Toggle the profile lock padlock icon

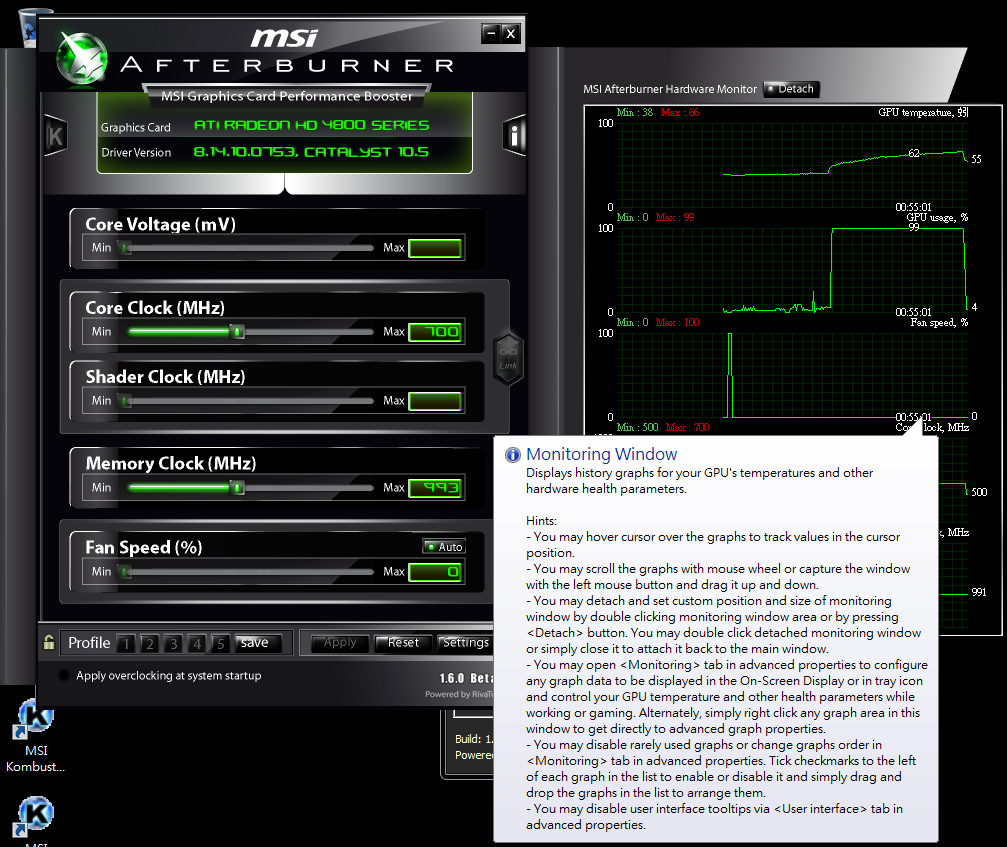(49, 642)
